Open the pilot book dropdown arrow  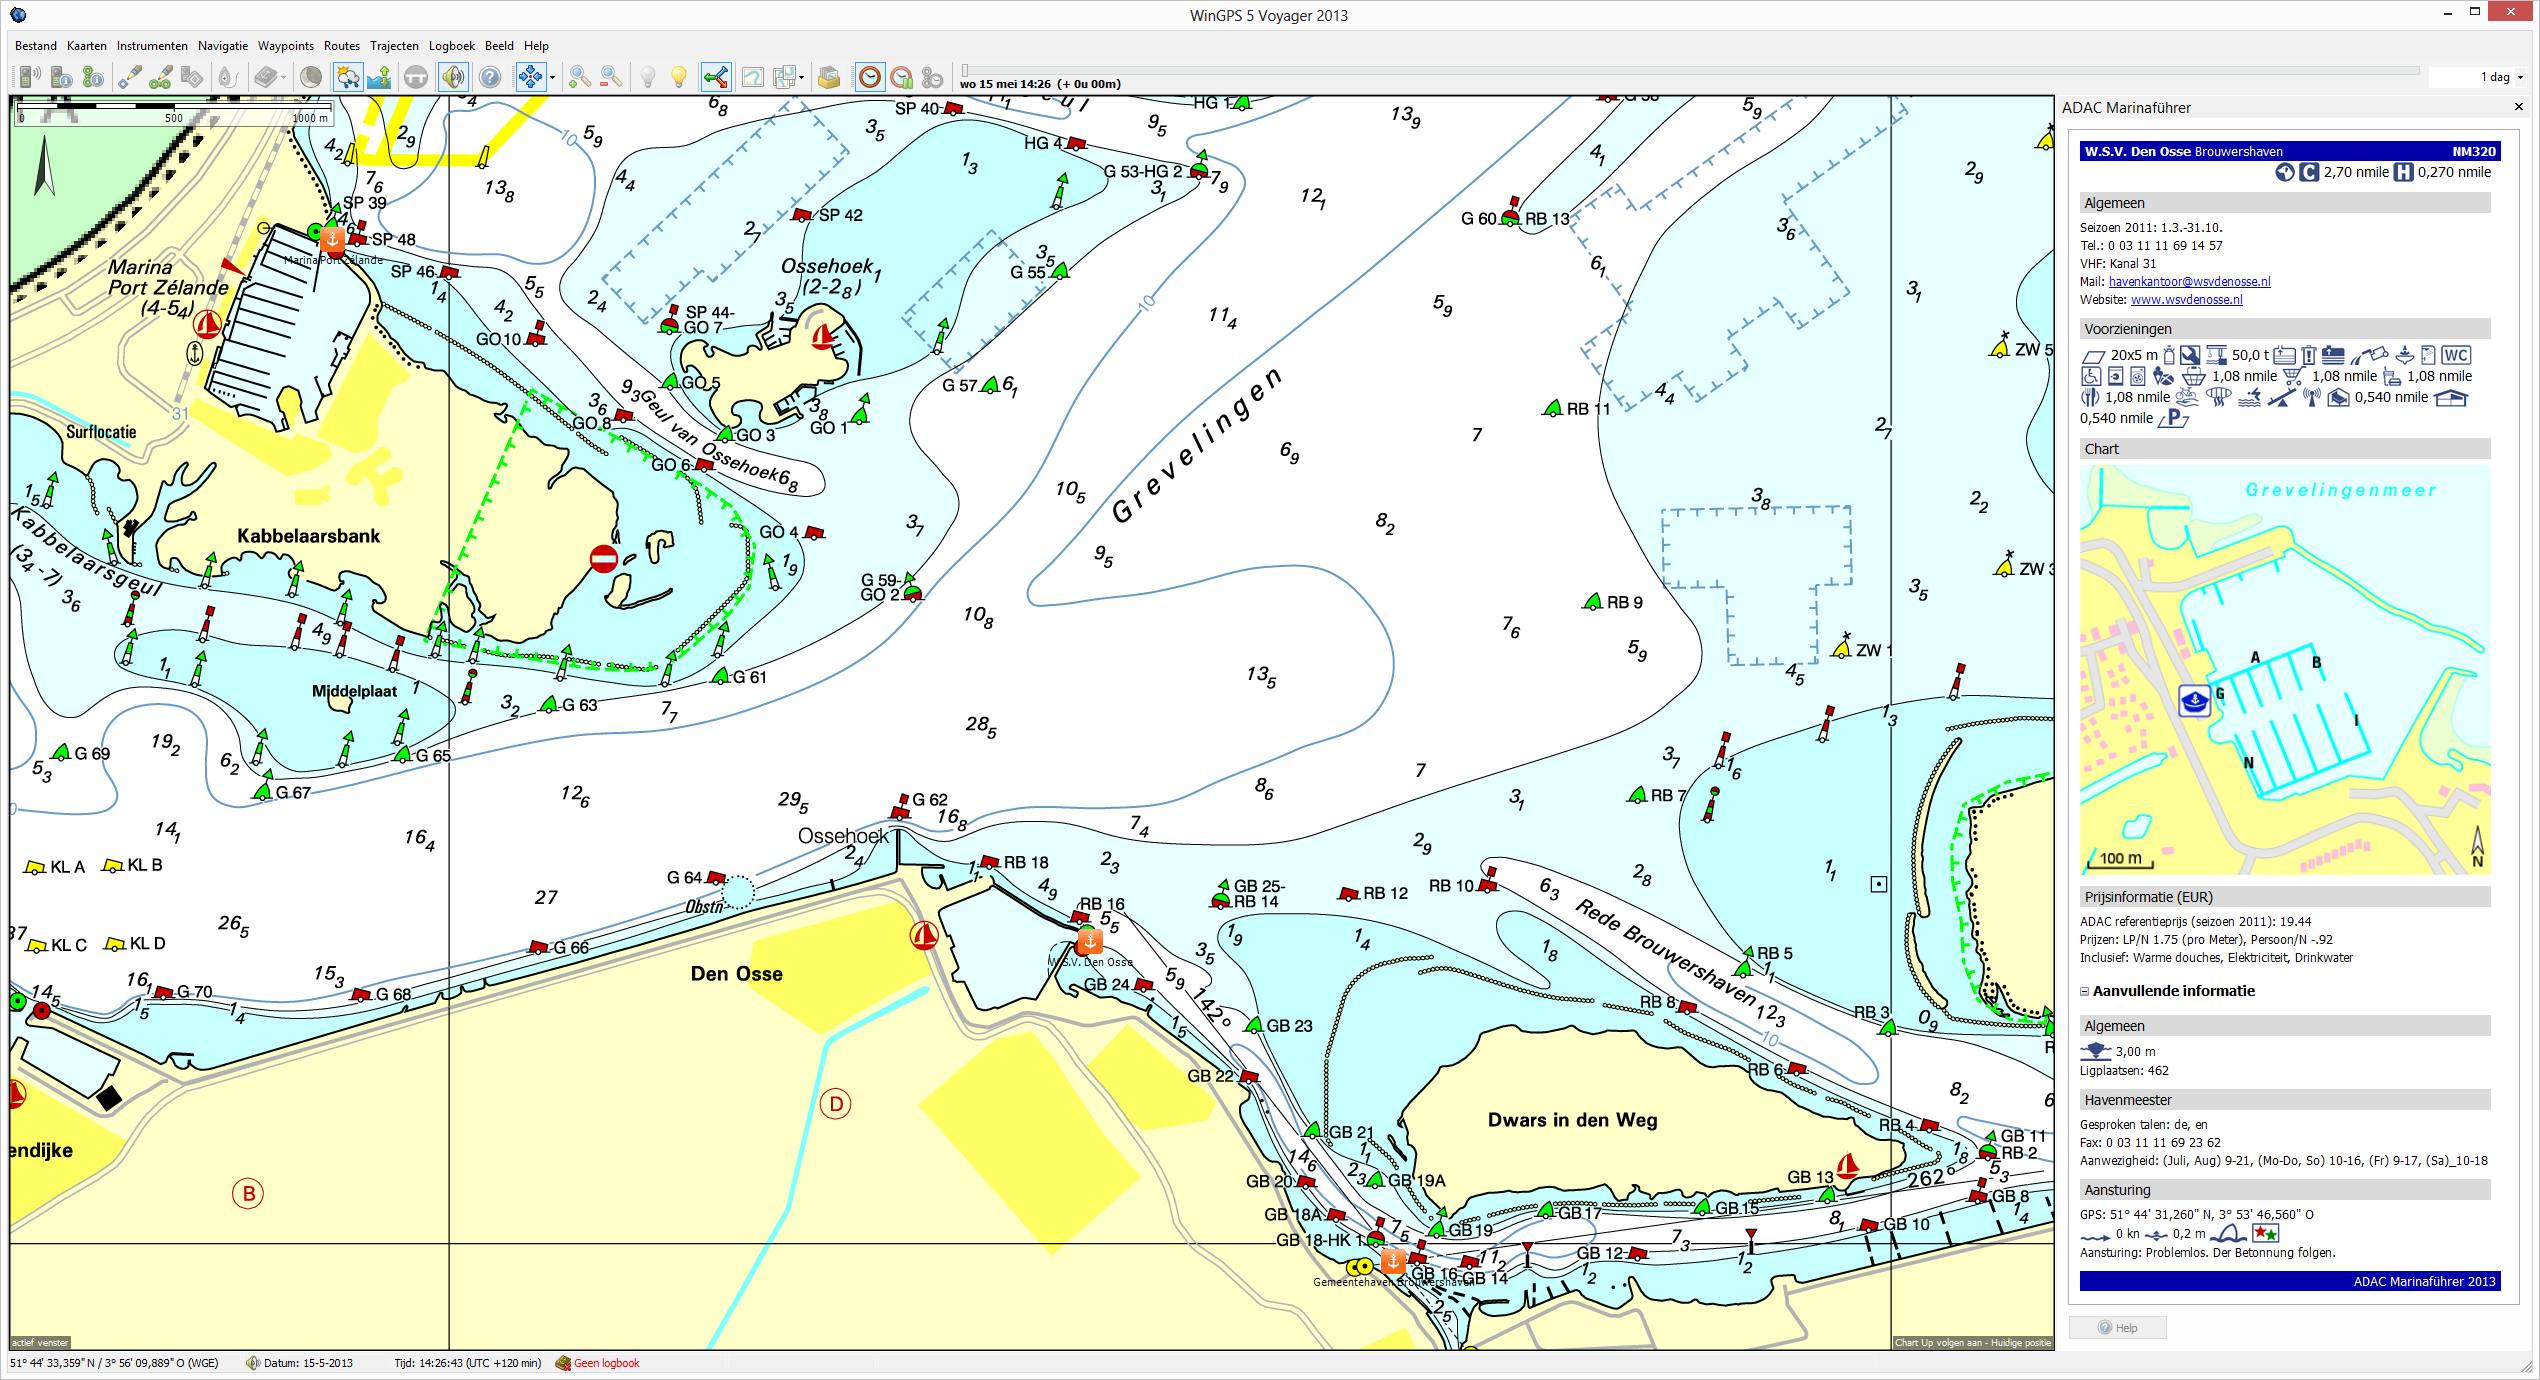coord(283,78)
